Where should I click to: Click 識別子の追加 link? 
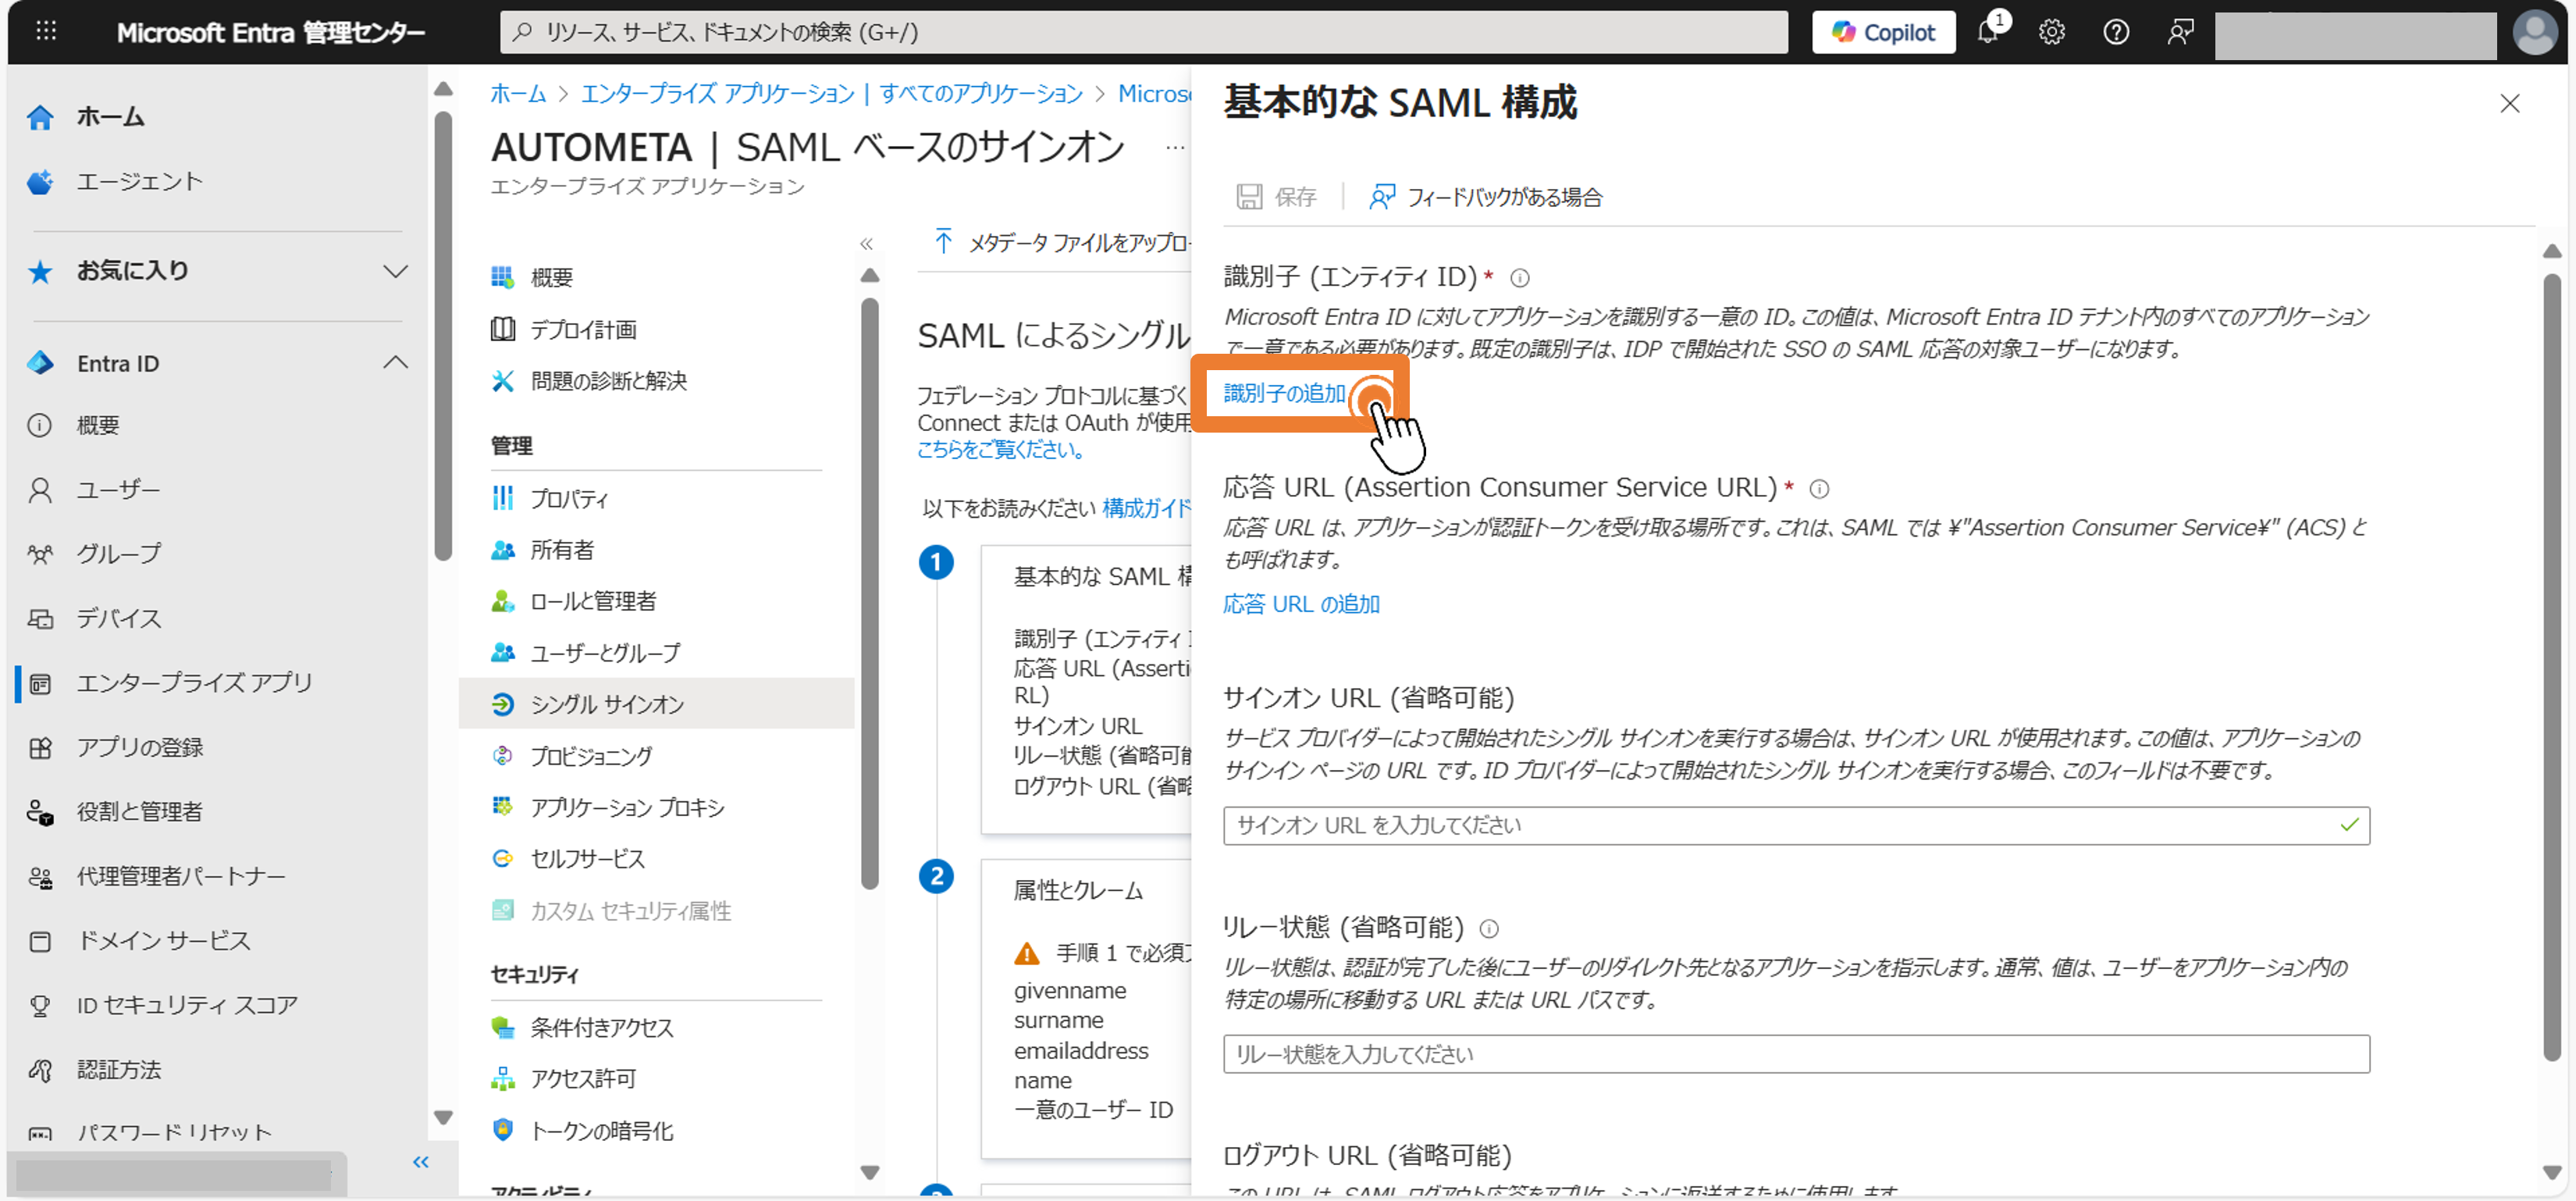tap(1284, 394)
